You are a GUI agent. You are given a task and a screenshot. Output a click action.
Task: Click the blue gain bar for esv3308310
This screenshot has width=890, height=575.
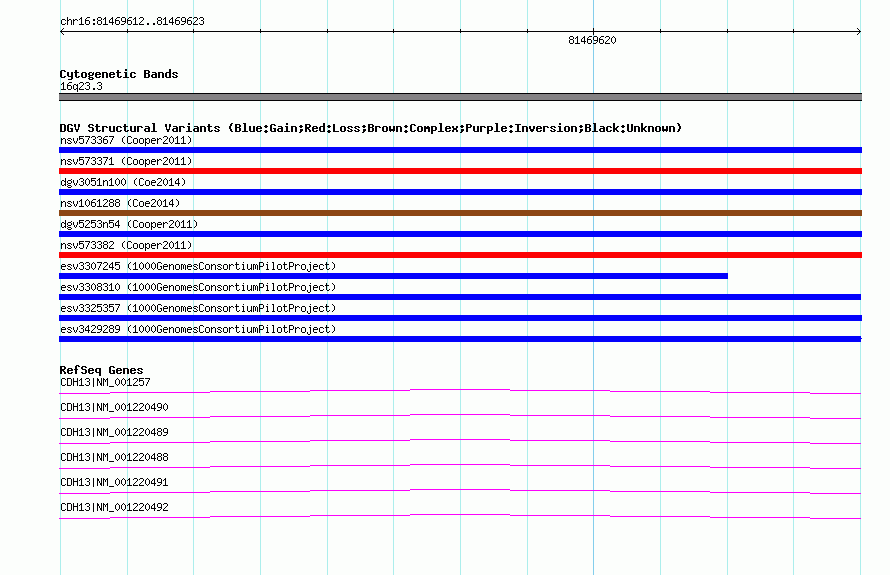[460, 297]
